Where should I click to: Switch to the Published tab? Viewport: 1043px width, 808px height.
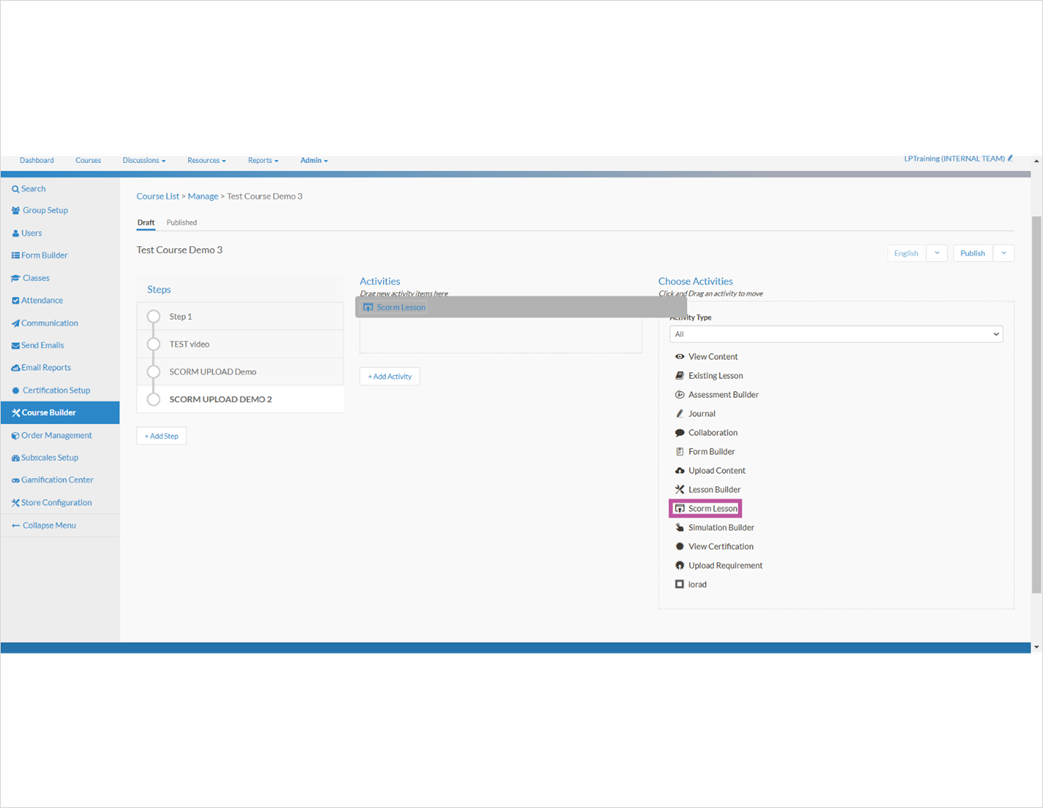point(181,222)
